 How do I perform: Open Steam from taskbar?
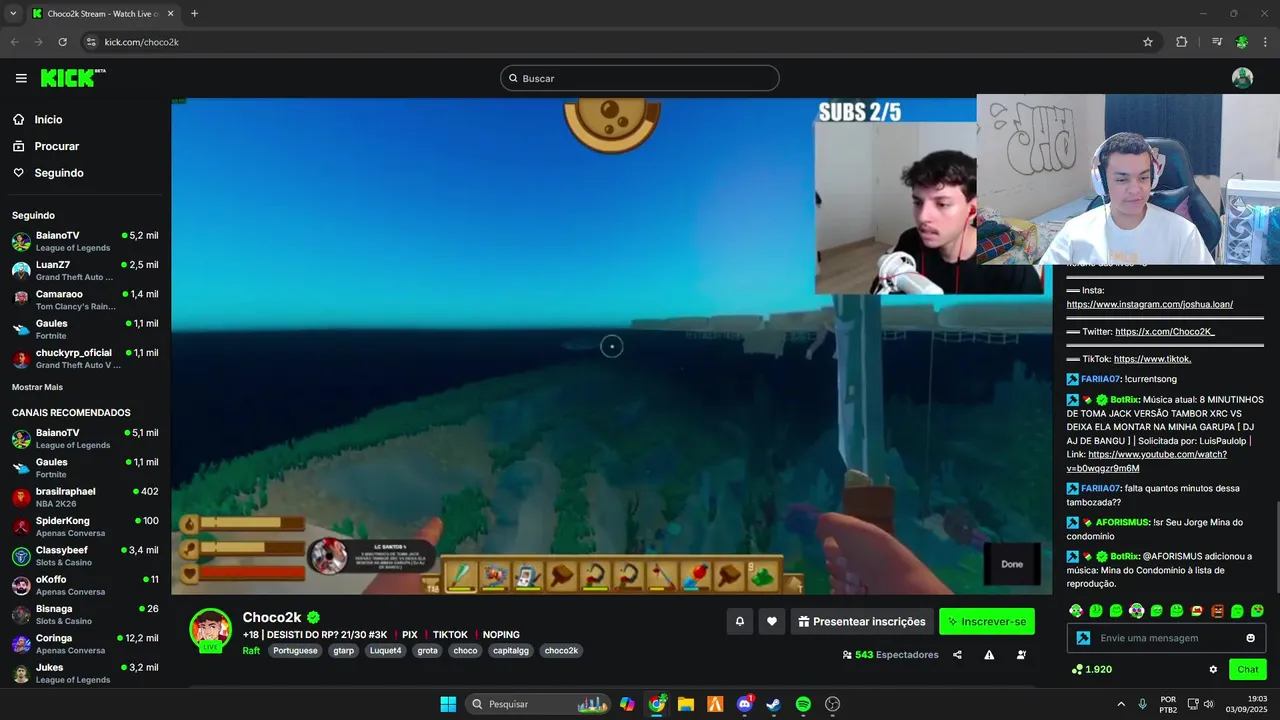(x=774, y=704)
